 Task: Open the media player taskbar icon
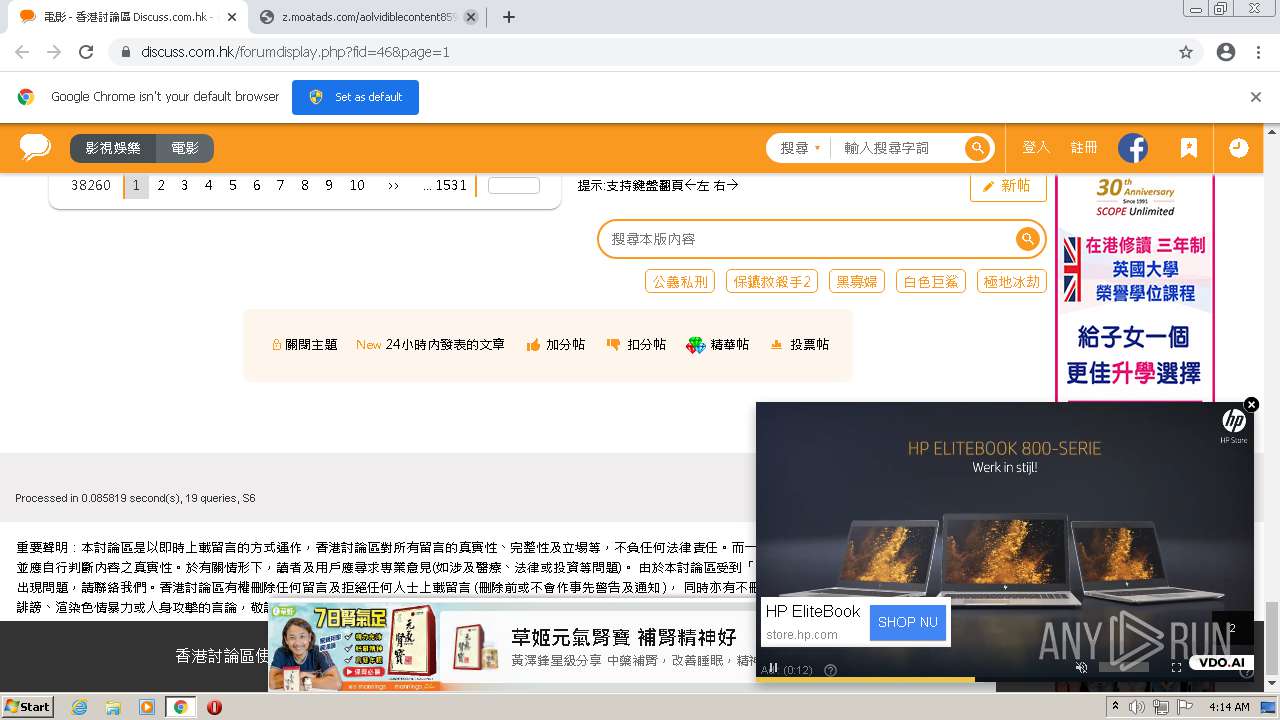point(147,707)
